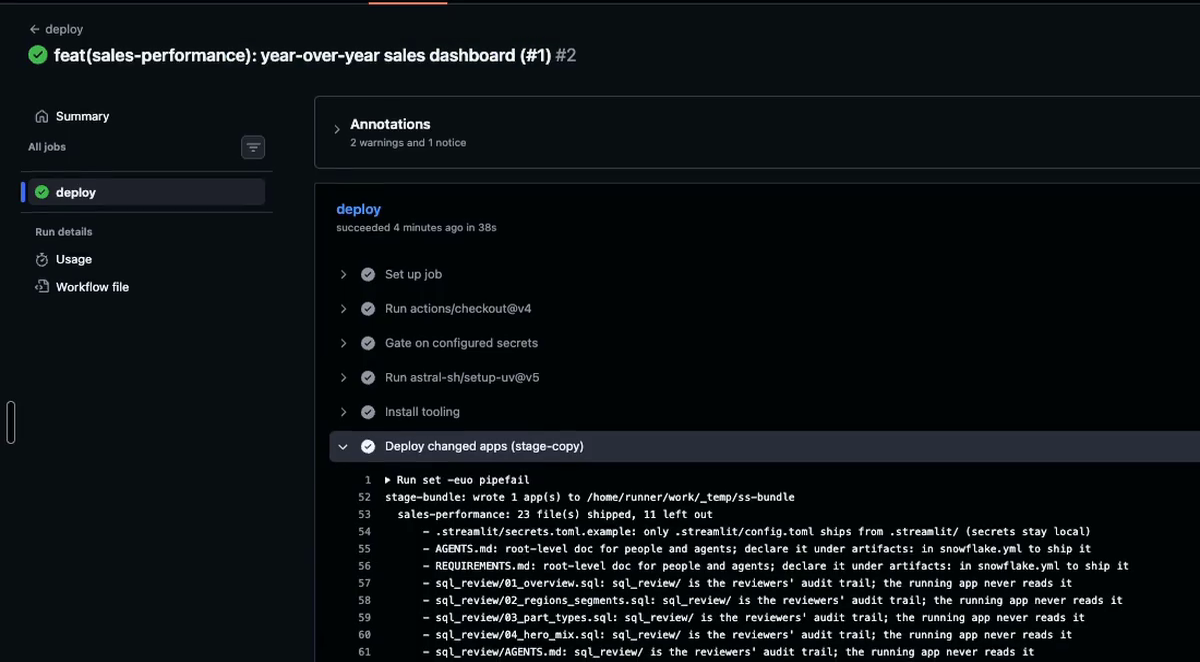The height and width of the screenshot is (662, 1200).
Task: Select the sql_review/01_overview.sql log line
Action: 747,583
